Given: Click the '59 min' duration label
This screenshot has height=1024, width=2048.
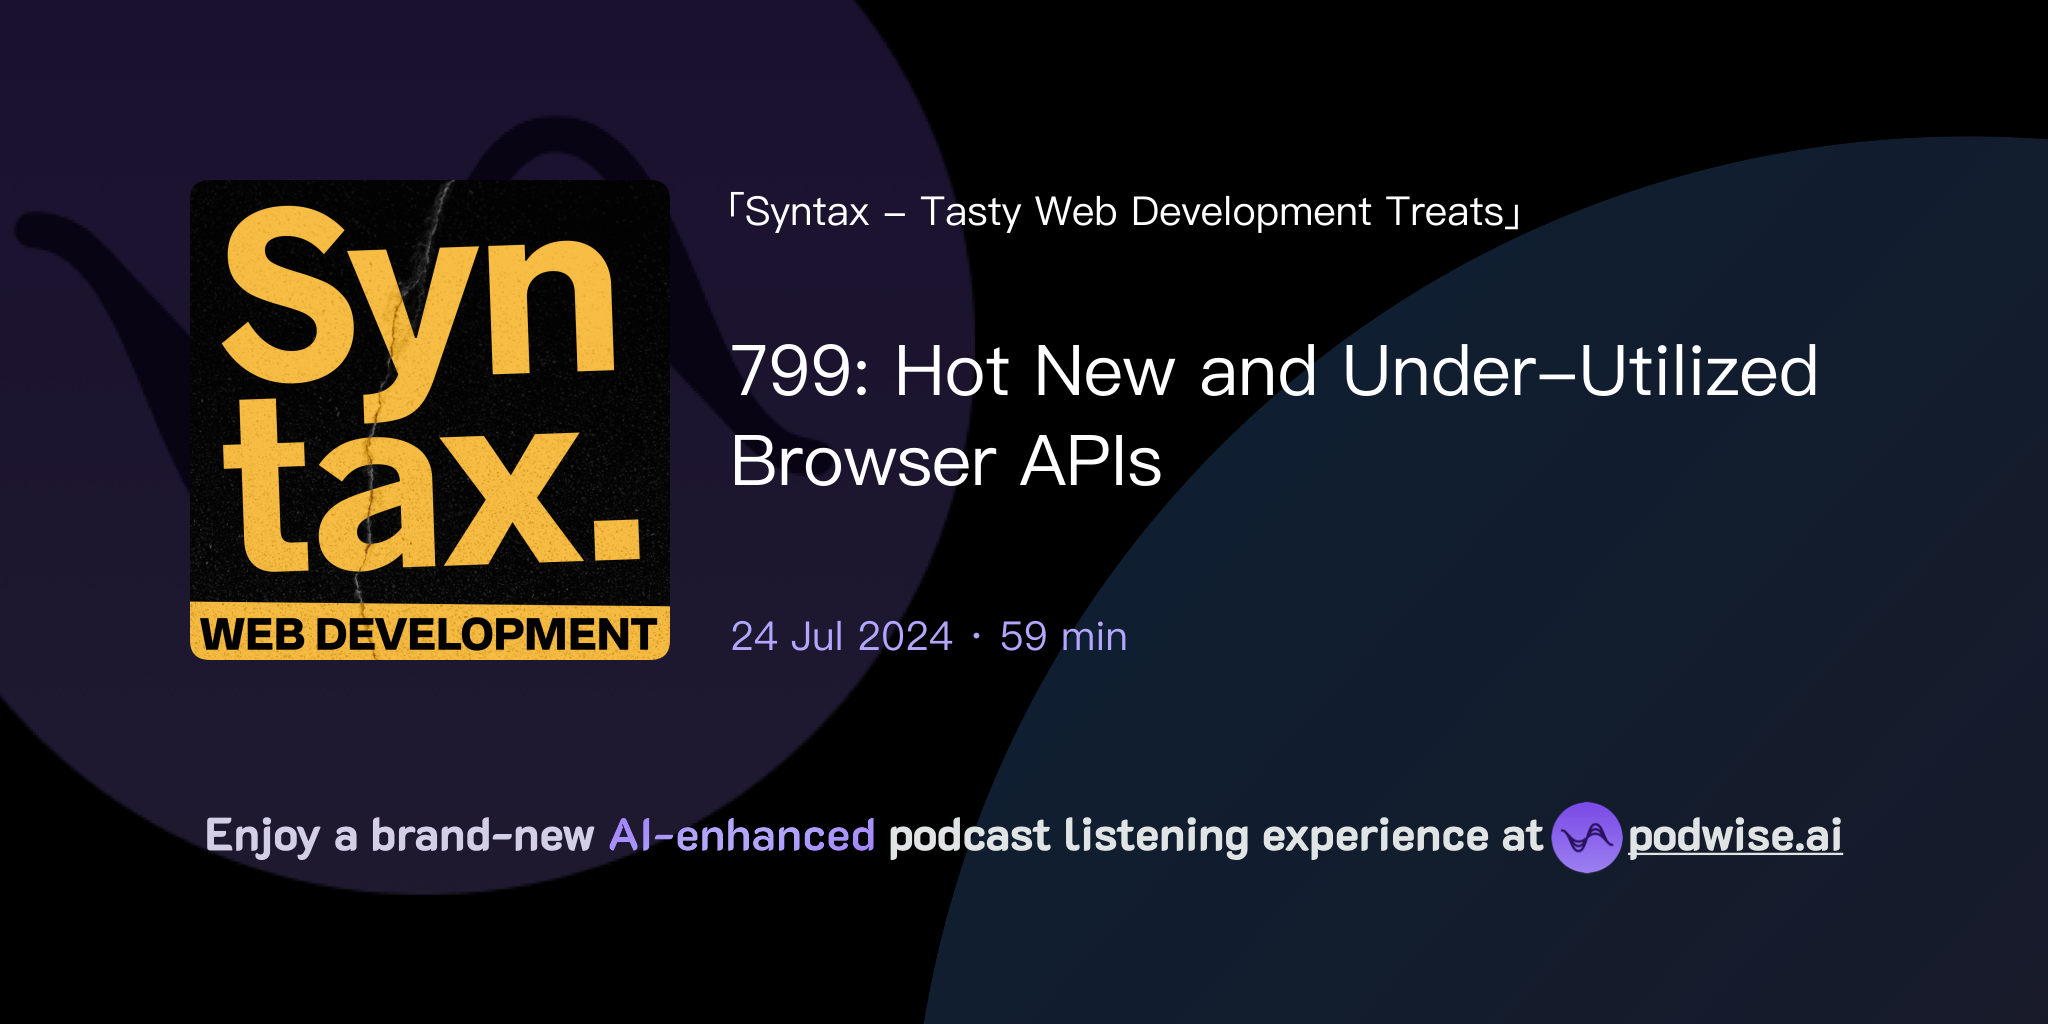Looking at the screenshot, I should [x=1063, y=636].
